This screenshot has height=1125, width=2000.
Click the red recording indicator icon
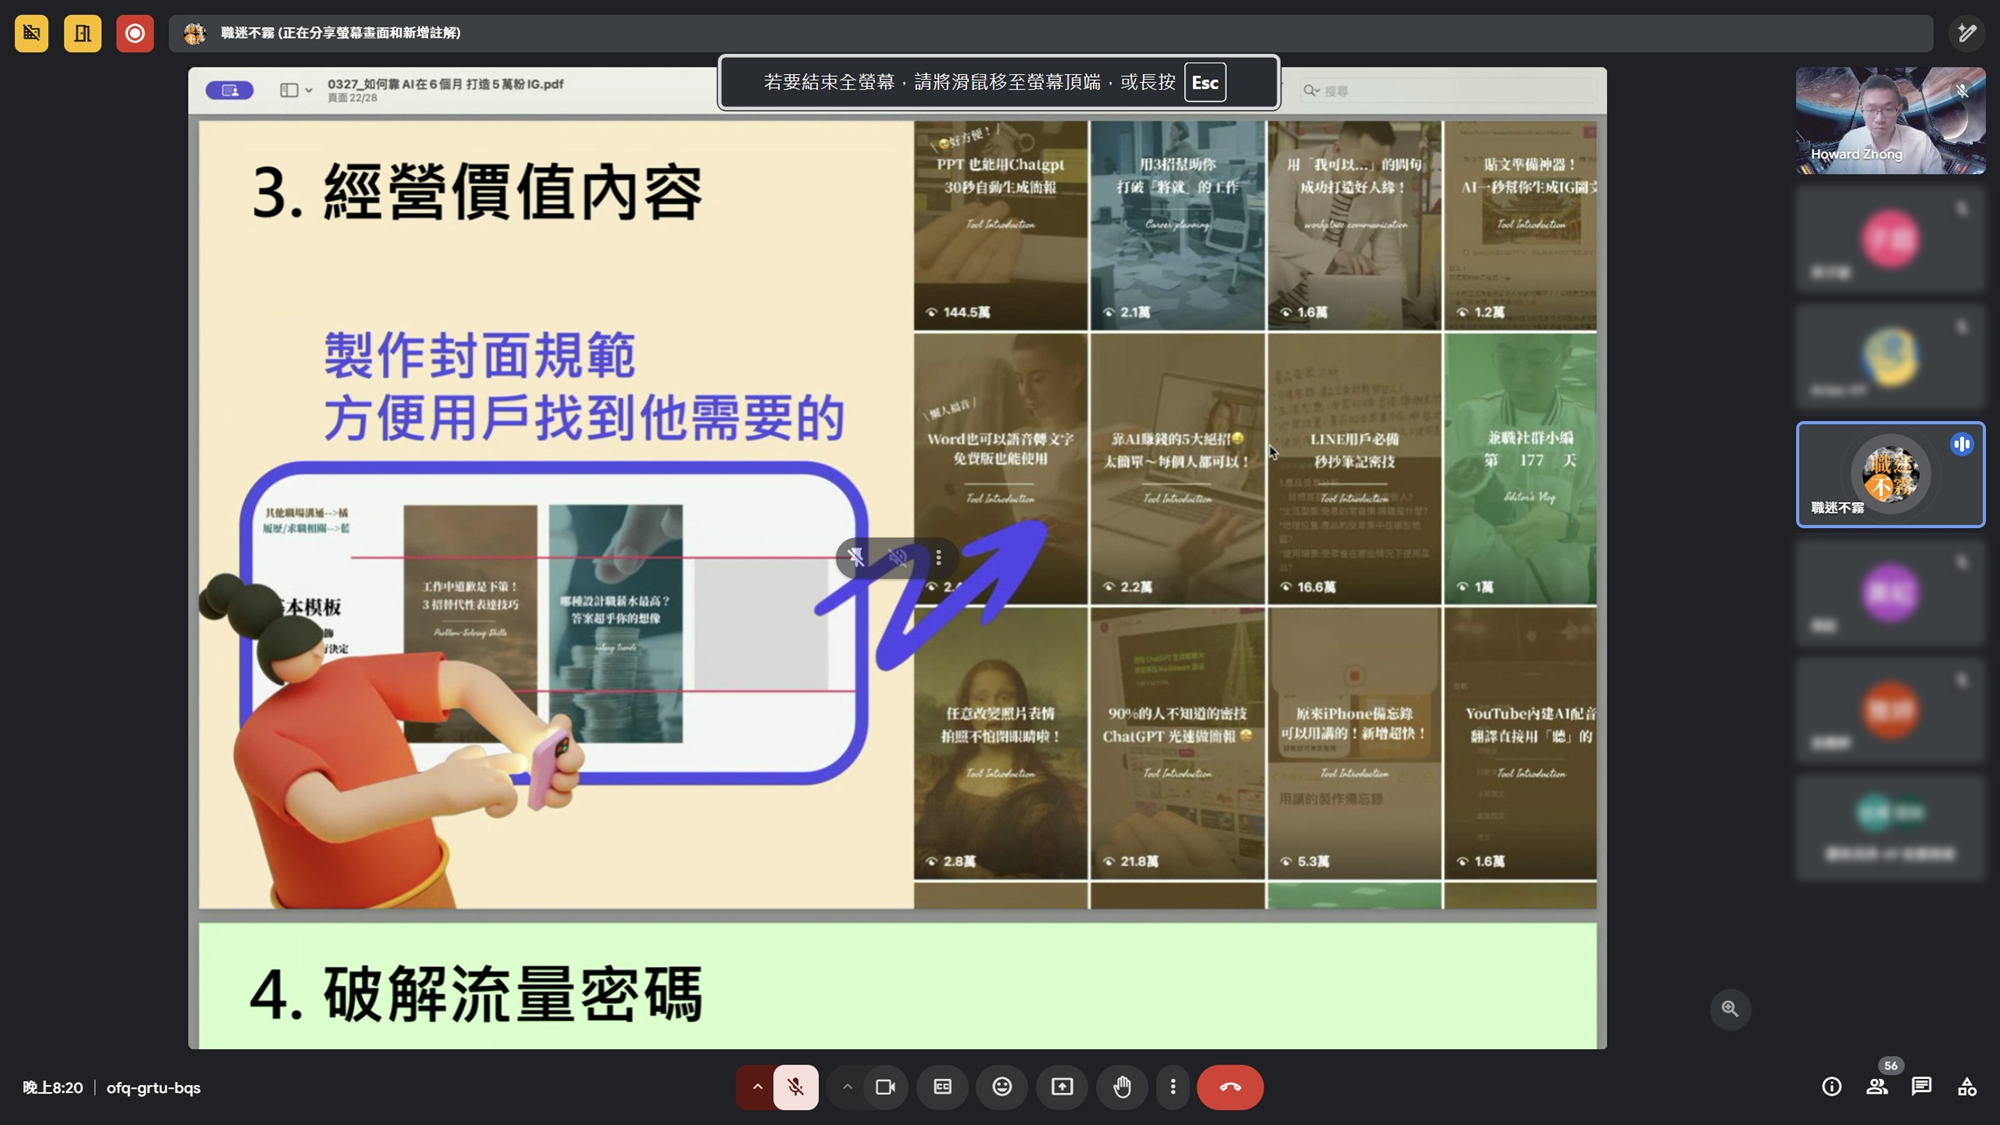[x=135, y=33]
